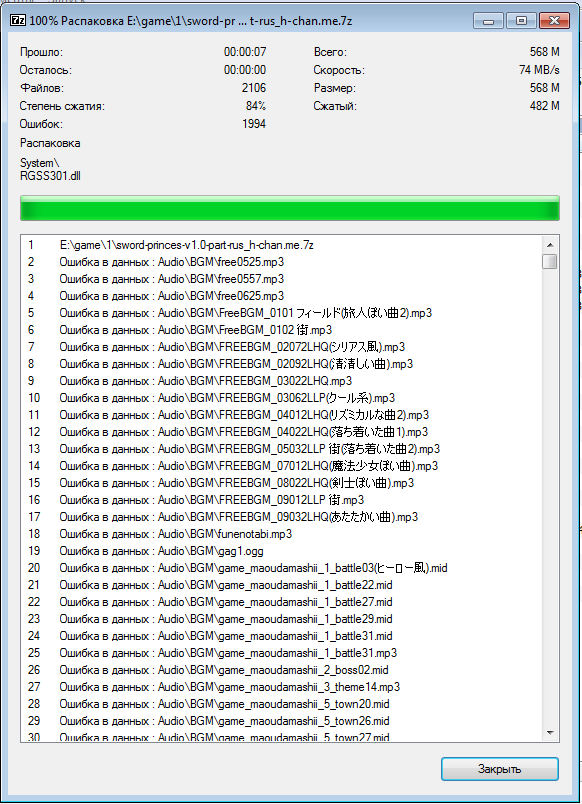
Task: Click the Скорость value 74 MB/s
Action: [539, 70]
